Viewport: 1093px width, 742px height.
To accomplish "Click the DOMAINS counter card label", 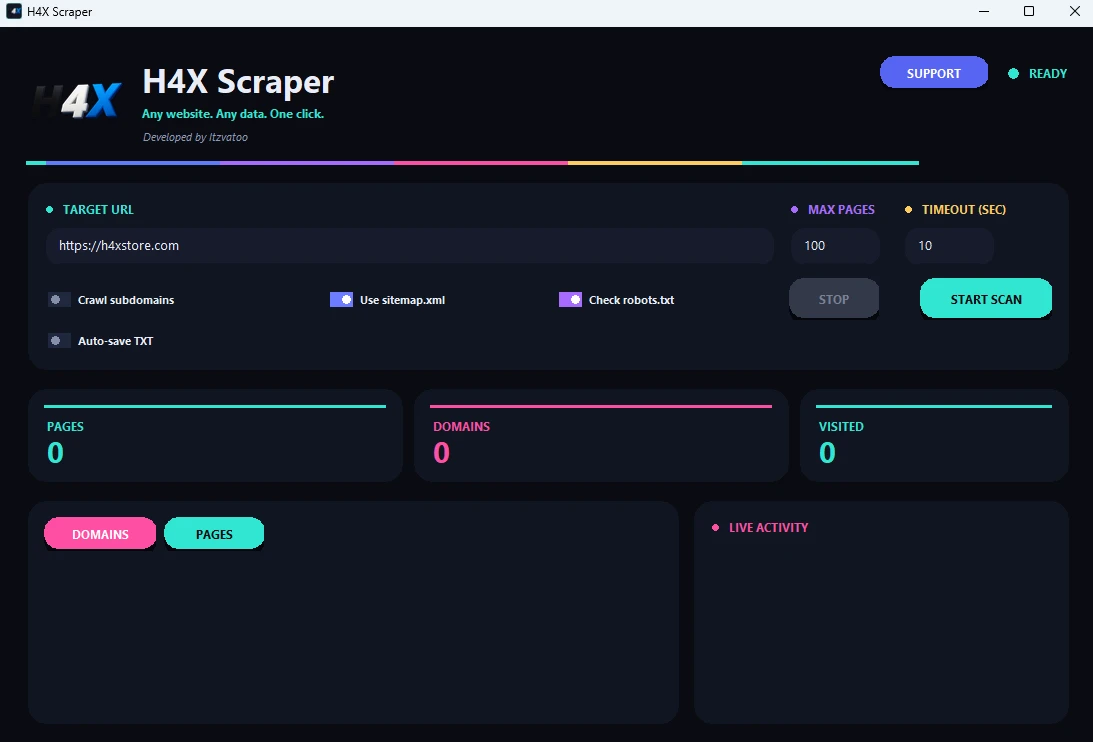I will [461, 426].
